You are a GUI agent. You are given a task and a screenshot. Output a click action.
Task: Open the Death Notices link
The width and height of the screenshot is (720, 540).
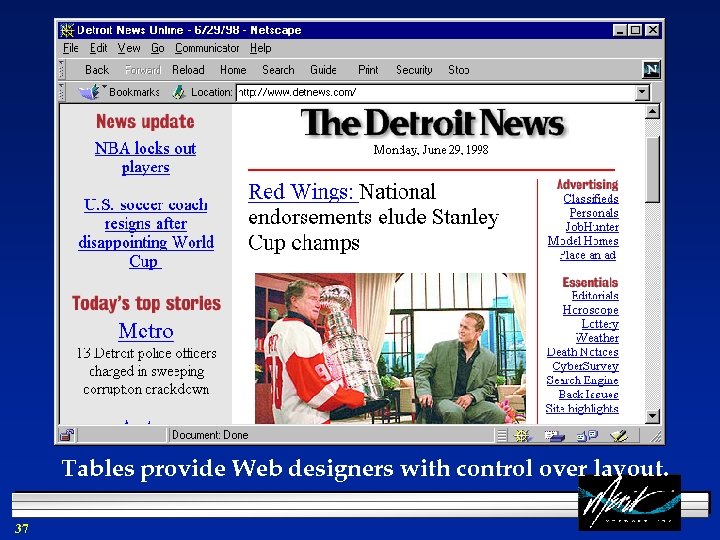(583, 352)
